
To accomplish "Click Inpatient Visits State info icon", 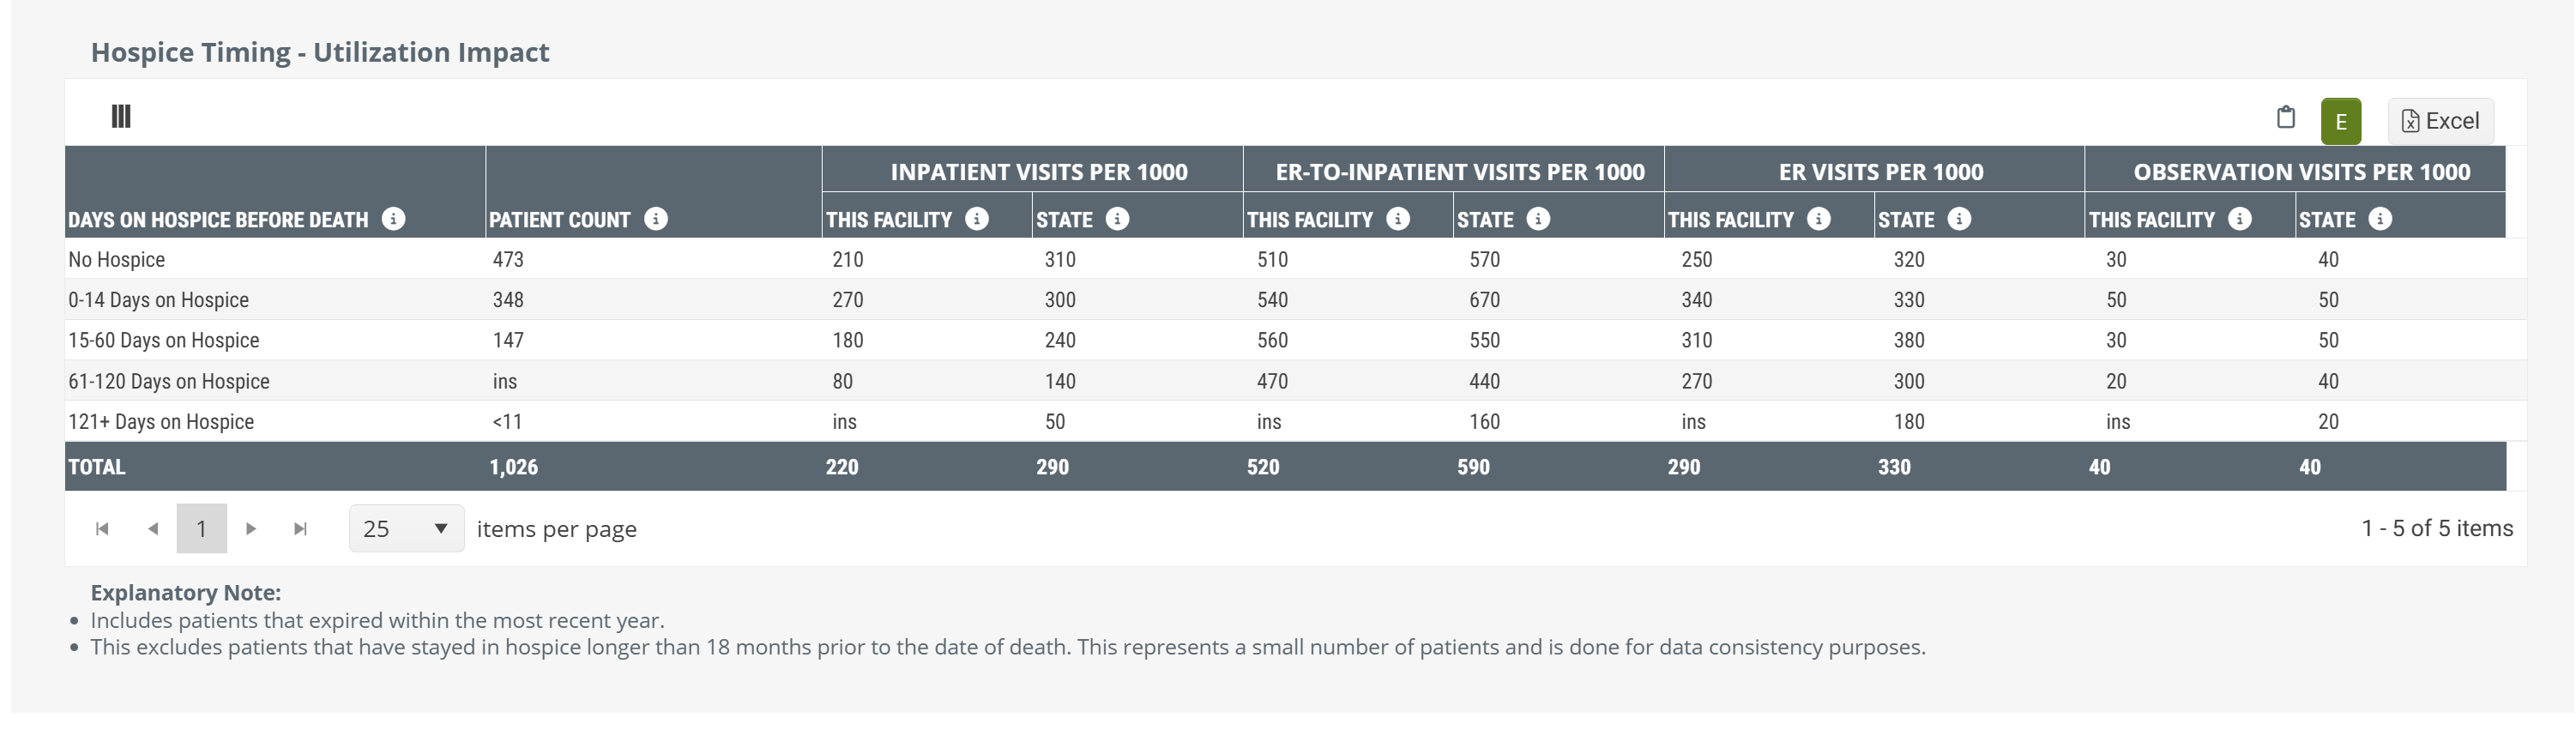I will (1118, 219).
